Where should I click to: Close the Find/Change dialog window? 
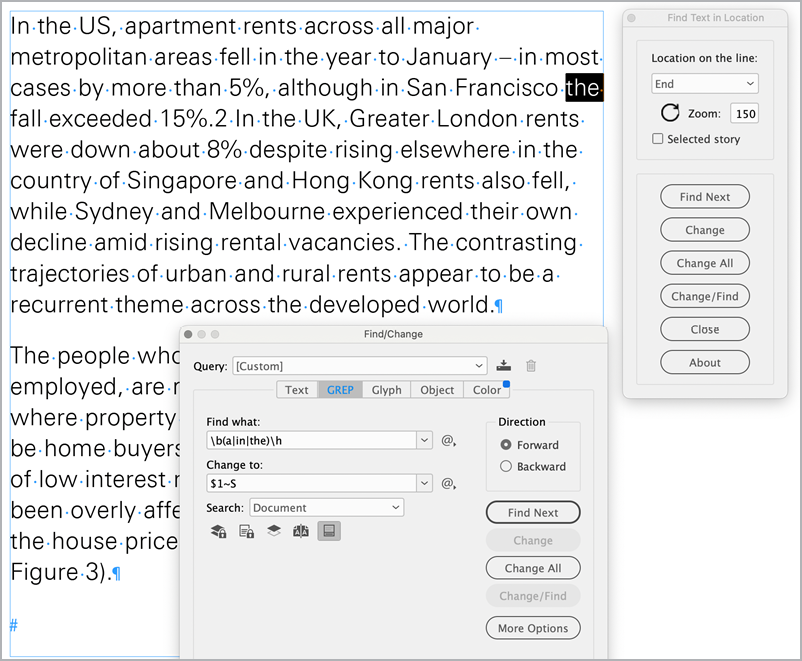click(188, 334)
